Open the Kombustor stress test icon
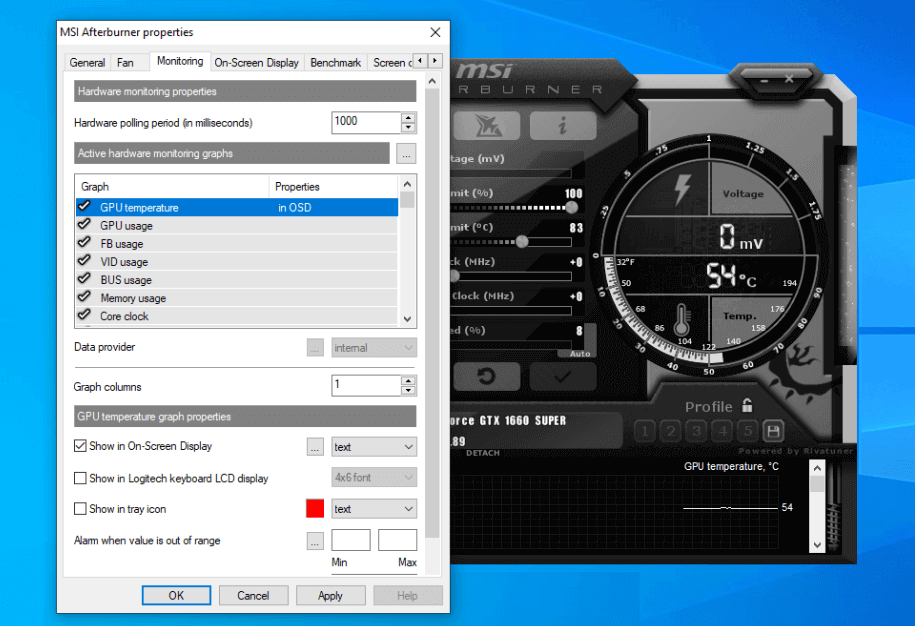Viewport: 915px width, 626px height. tap(486, 125)
